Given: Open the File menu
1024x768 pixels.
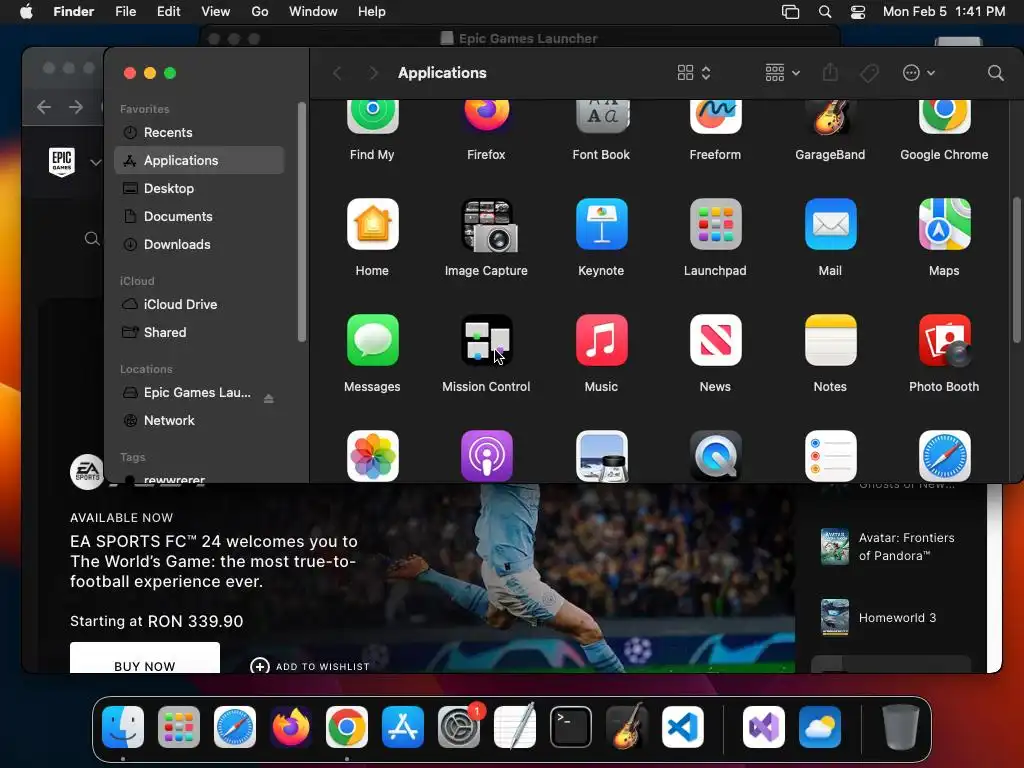Looking at the screenshot, I should pos(125,12).
